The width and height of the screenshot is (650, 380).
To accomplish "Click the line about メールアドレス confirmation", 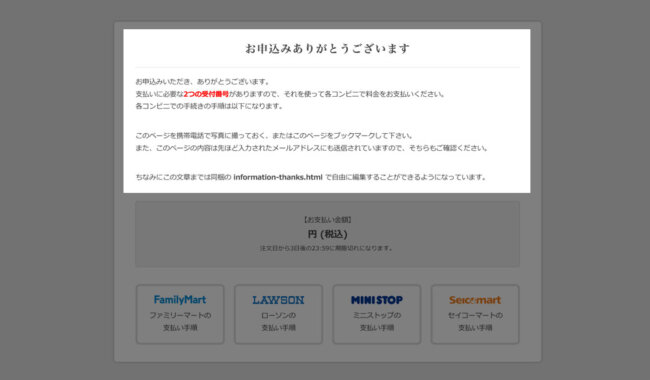I will [312, 148].
